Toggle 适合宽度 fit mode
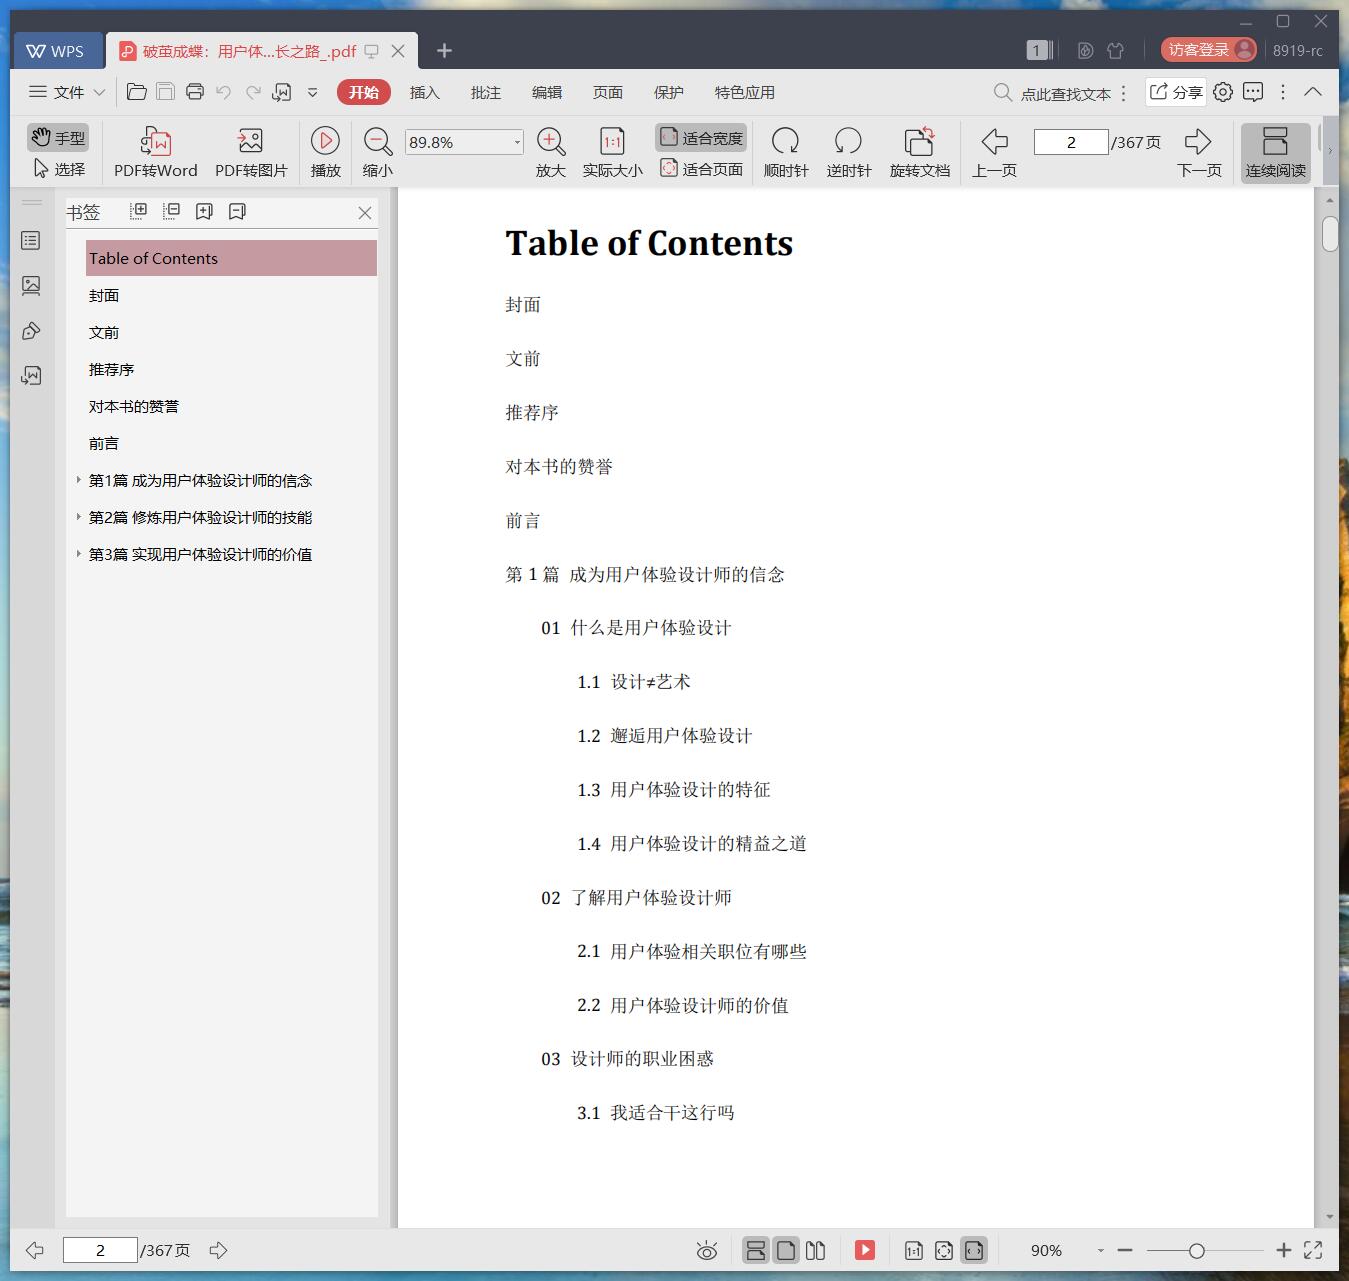This screenshot has height=1281, width=1349. point(701,138)
